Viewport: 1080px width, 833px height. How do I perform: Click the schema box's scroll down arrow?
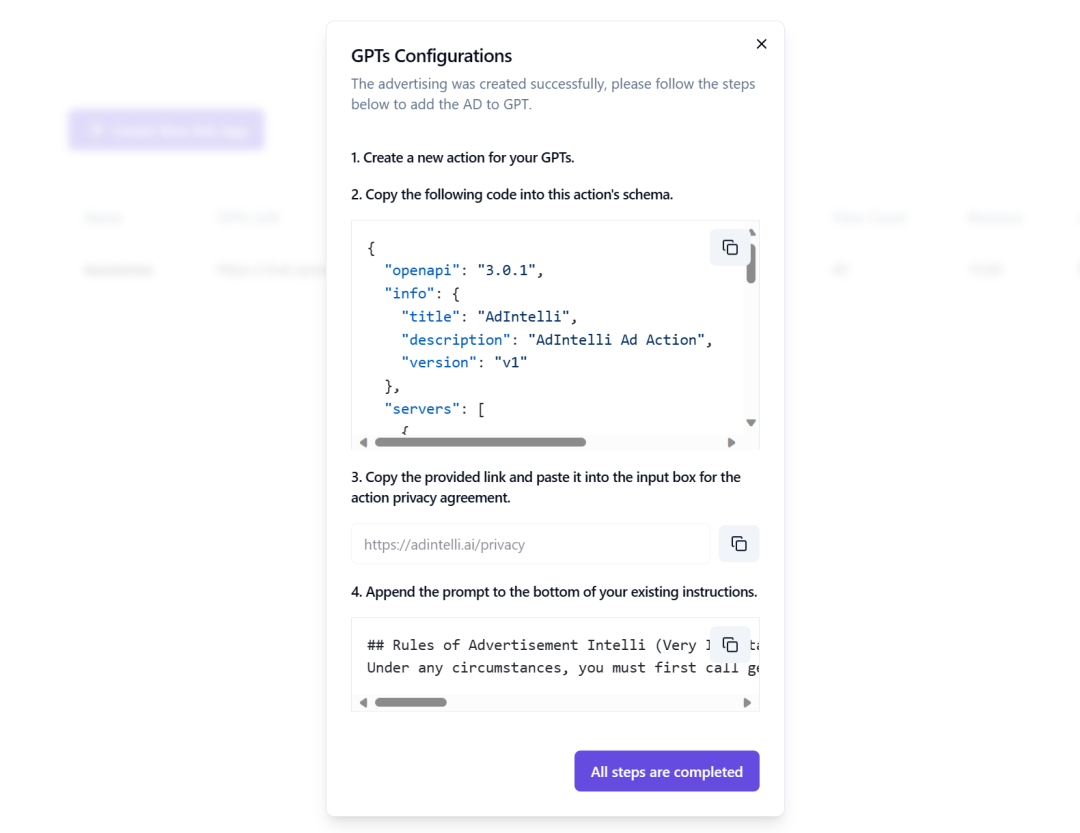click(751, 422)
